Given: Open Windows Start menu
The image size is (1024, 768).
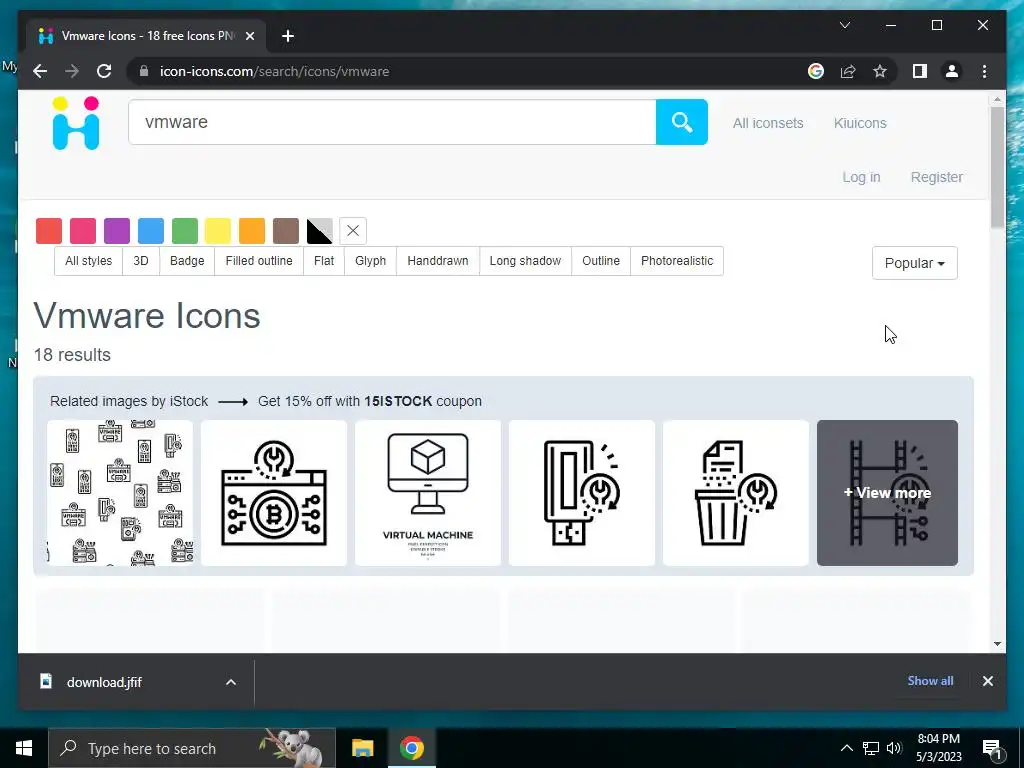Looking at the screenshot, I should point(24,748).
